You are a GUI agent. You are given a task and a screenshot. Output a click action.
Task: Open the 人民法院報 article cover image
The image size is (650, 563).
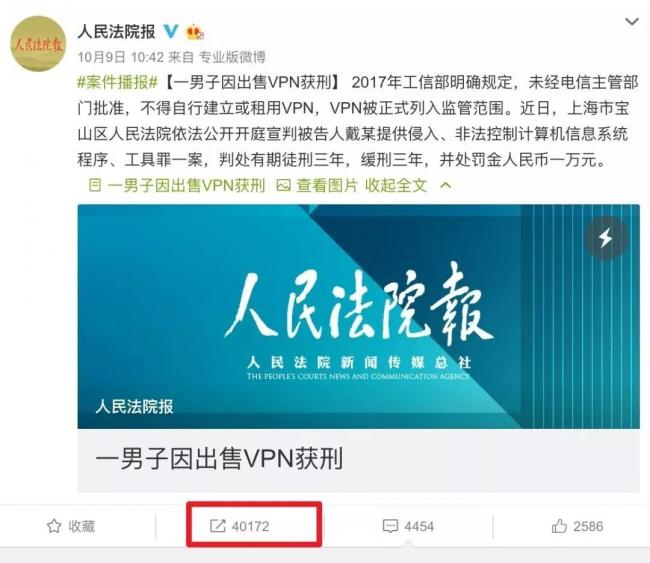point(359,316)
